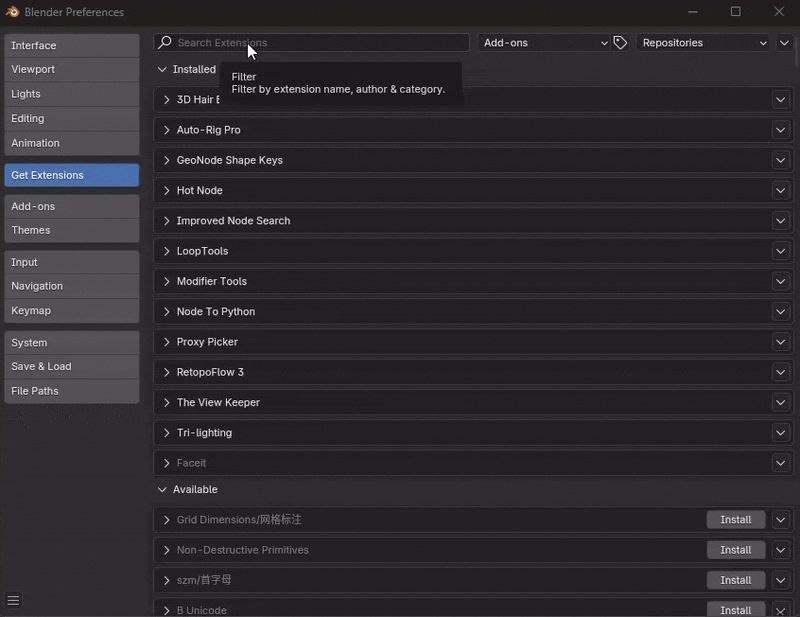This screenshot has height=617, width=800.
Task: Expand the Tri-lighting row
Action: [166, 432]
